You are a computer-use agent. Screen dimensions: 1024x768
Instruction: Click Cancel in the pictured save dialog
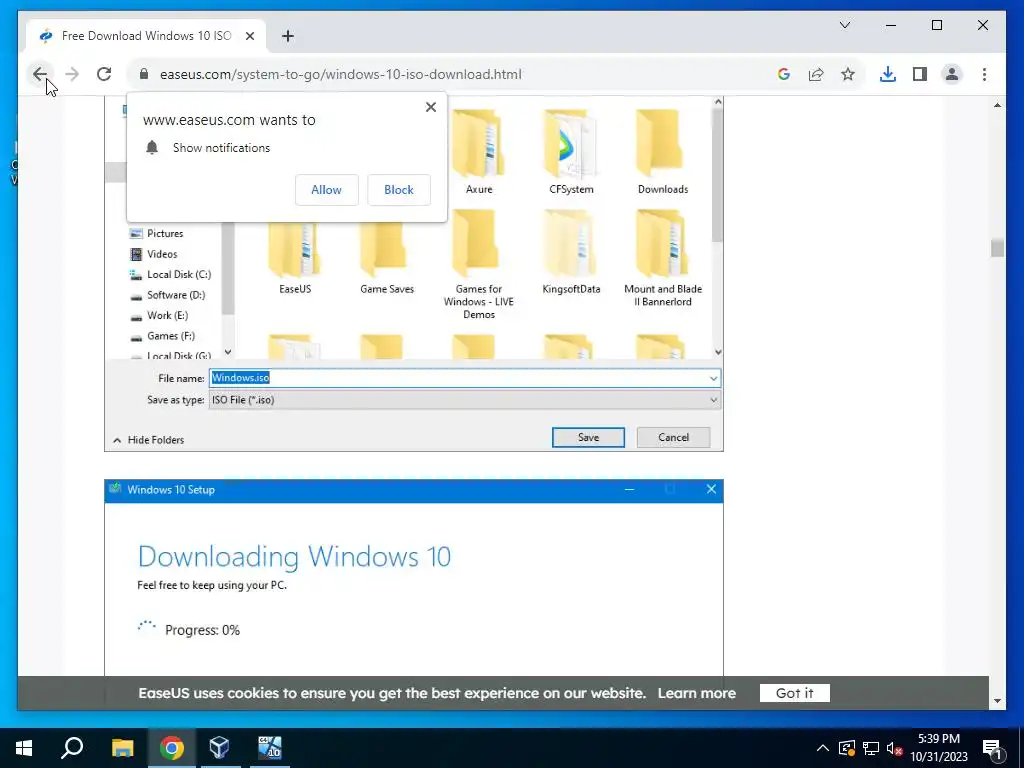[673, 438]
